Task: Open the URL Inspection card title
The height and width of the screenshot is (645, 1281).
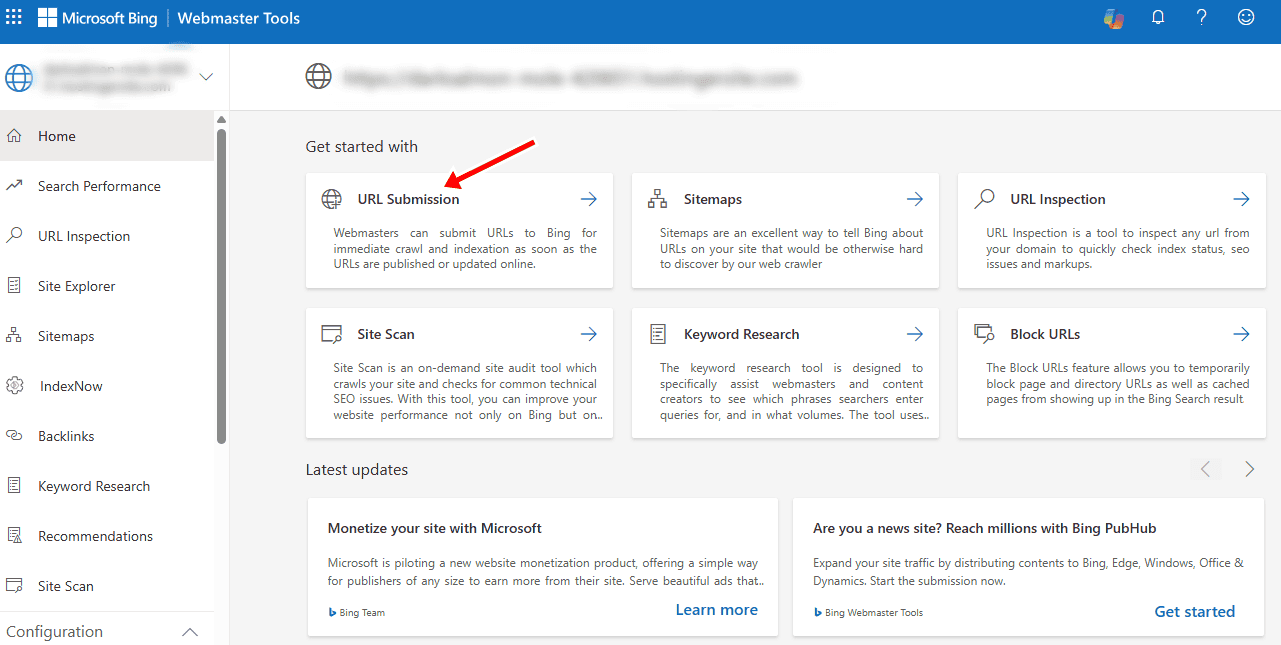Action: 1058,199
